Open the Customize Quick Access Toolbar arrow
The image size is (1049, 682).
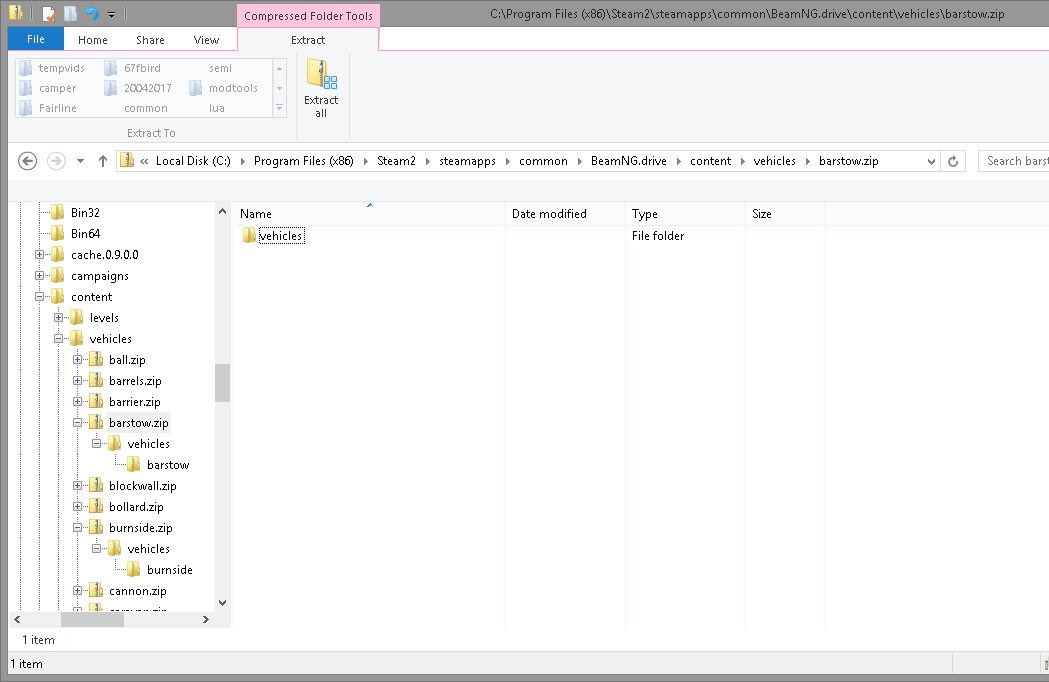111,14
